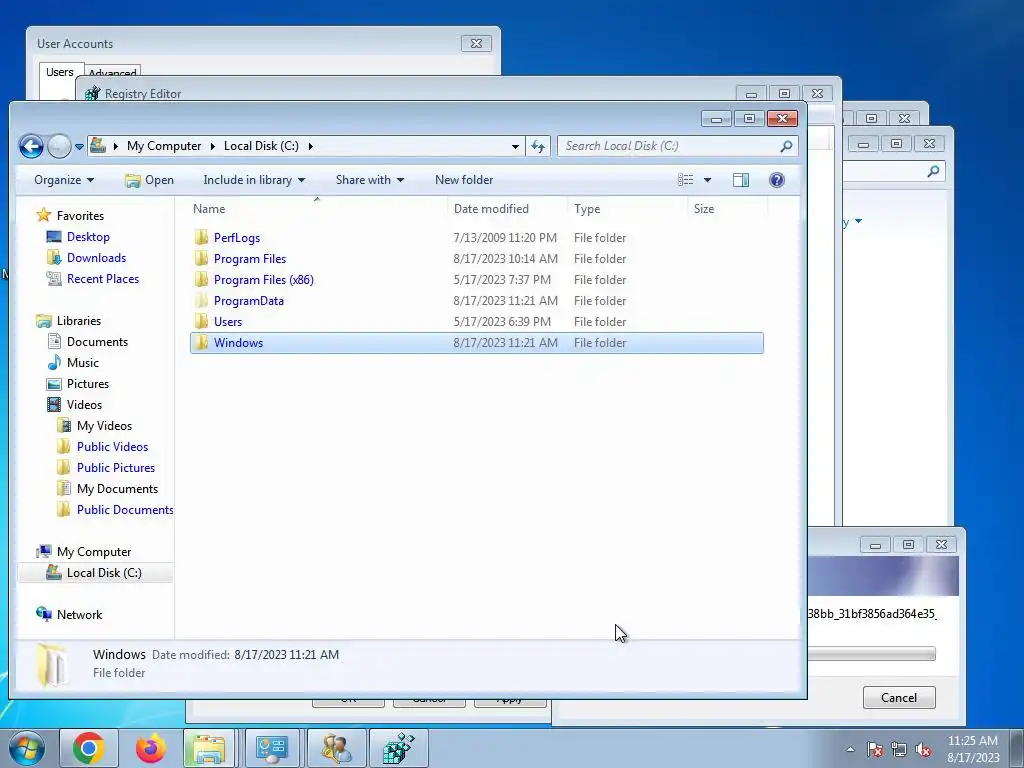Sort by the Date modified column
This screenshot has height=768, width=1024.
[x=507, y=209]
